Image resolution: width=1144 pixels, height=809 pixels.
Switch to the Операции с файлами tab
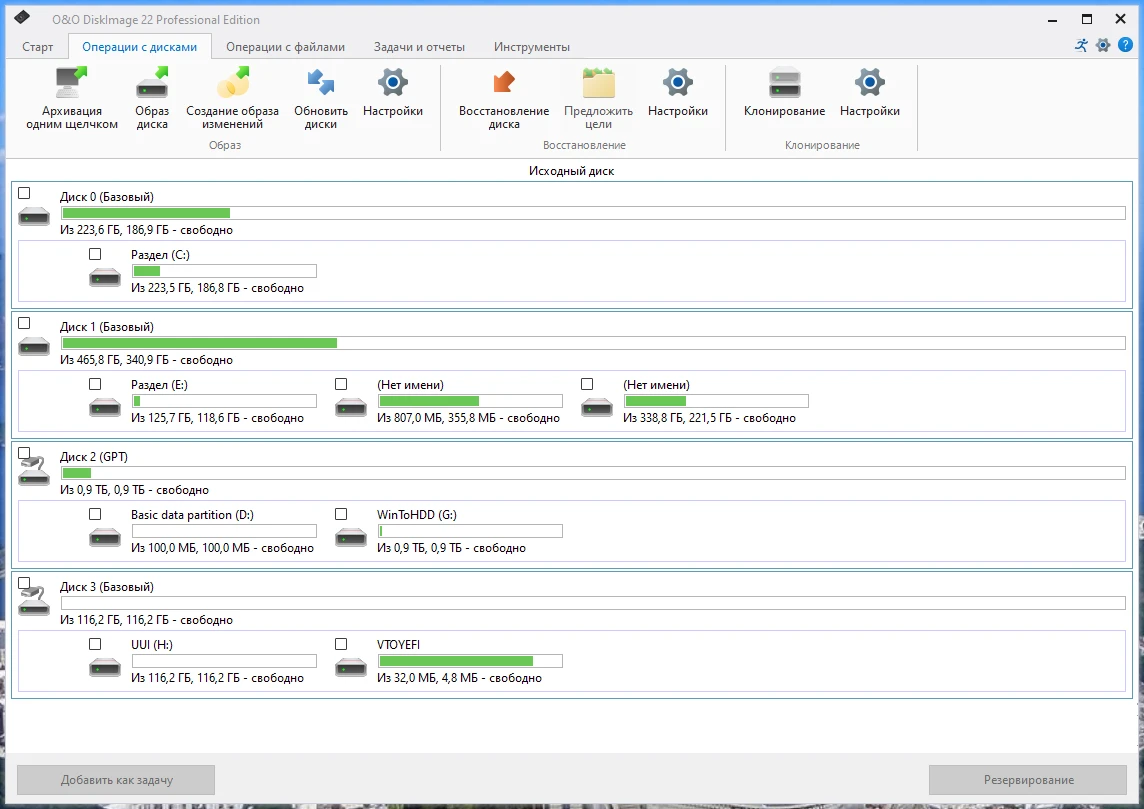pos(285,47)
